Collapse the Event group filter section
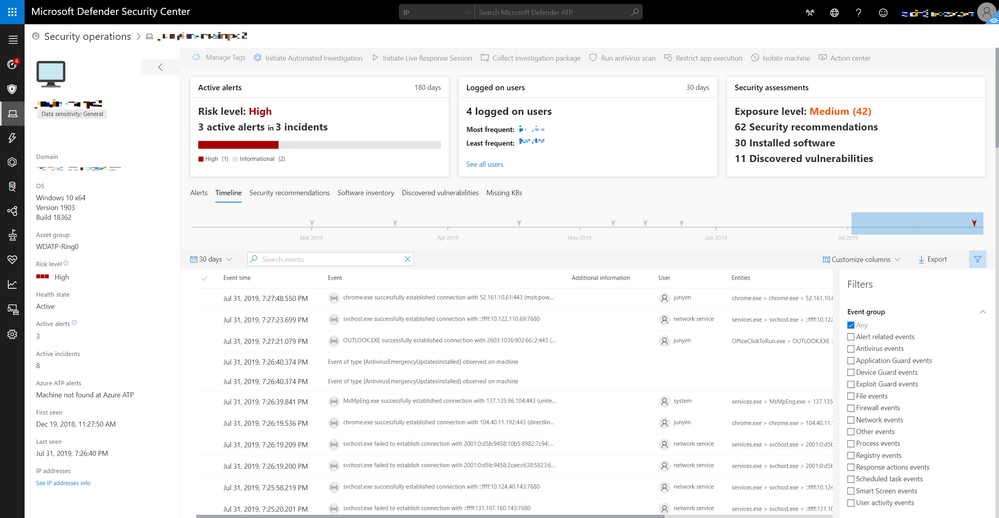The height and width of the screenshot is (518, 999). coord(982,312)
